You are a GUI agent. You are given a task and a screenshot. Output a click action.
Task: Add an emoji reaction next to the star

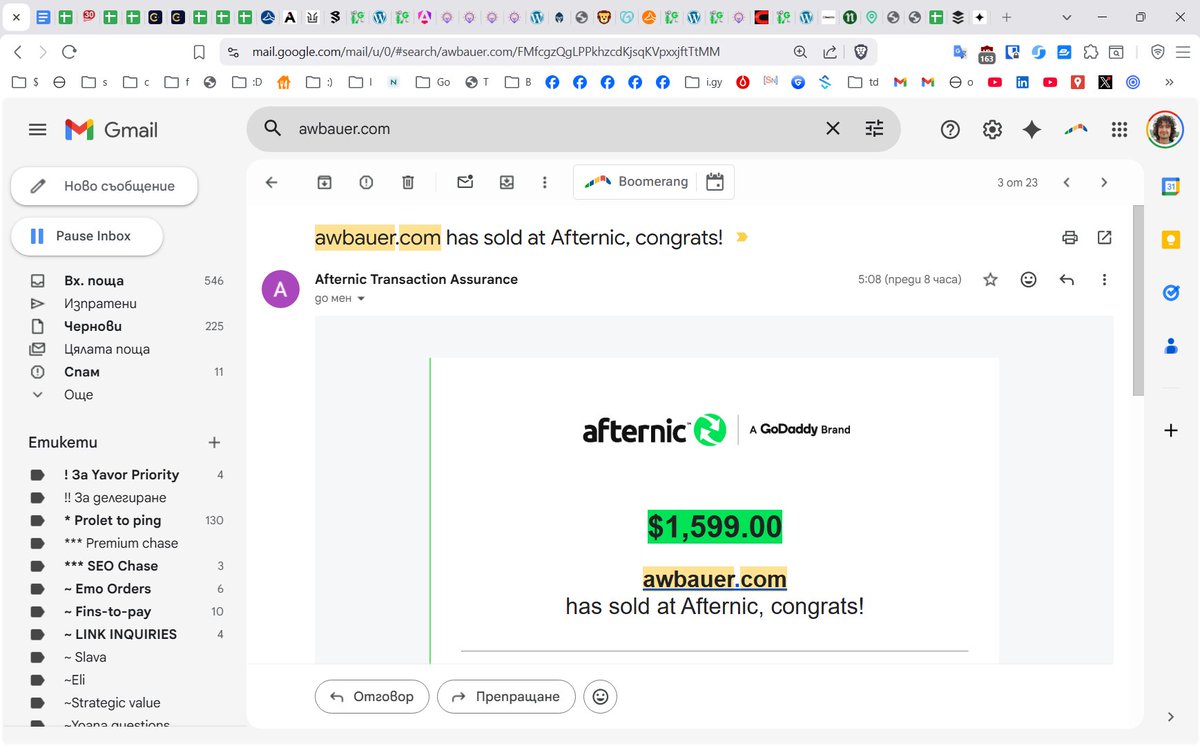click(1028, 280)
